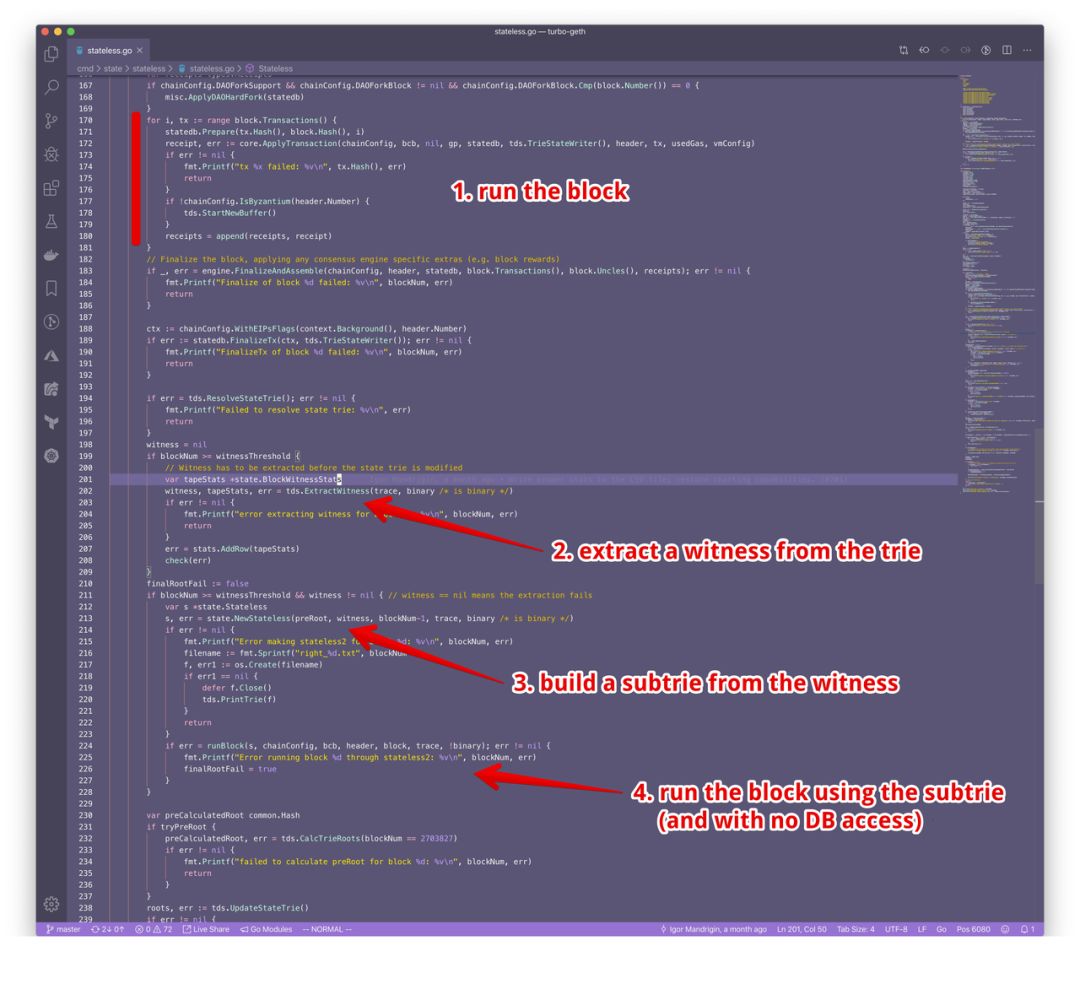Click 'tds.StartNewBuffer()' on line 178

[229, 213]
